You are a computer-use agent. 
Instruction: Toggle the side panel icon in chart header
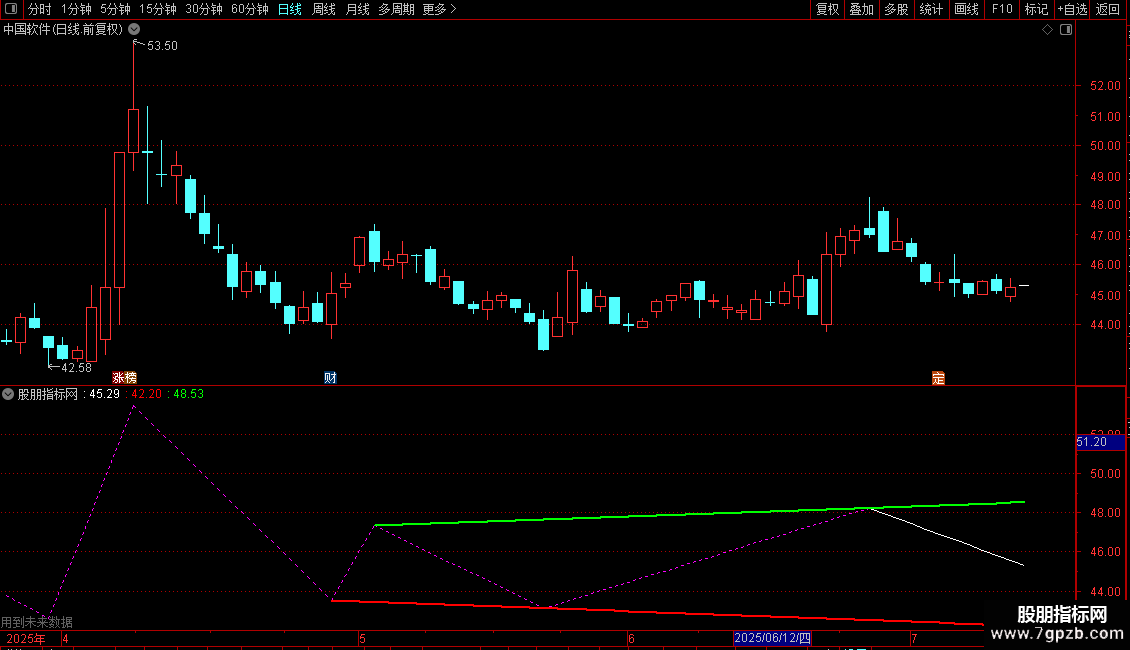pyautogui.click(x=1066, y=30)
